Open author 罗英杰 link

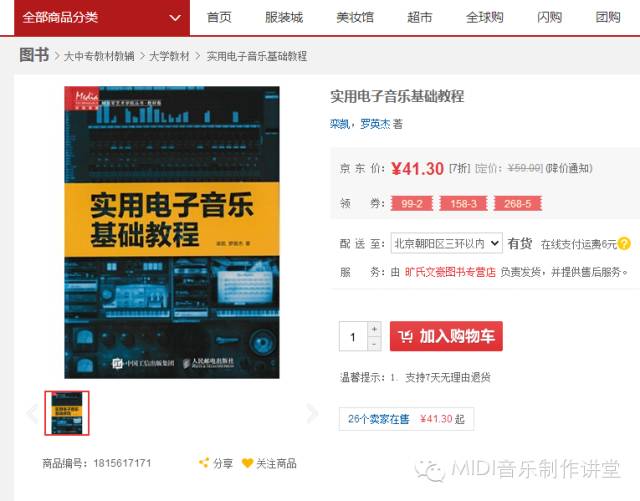[x=375, y=123]
